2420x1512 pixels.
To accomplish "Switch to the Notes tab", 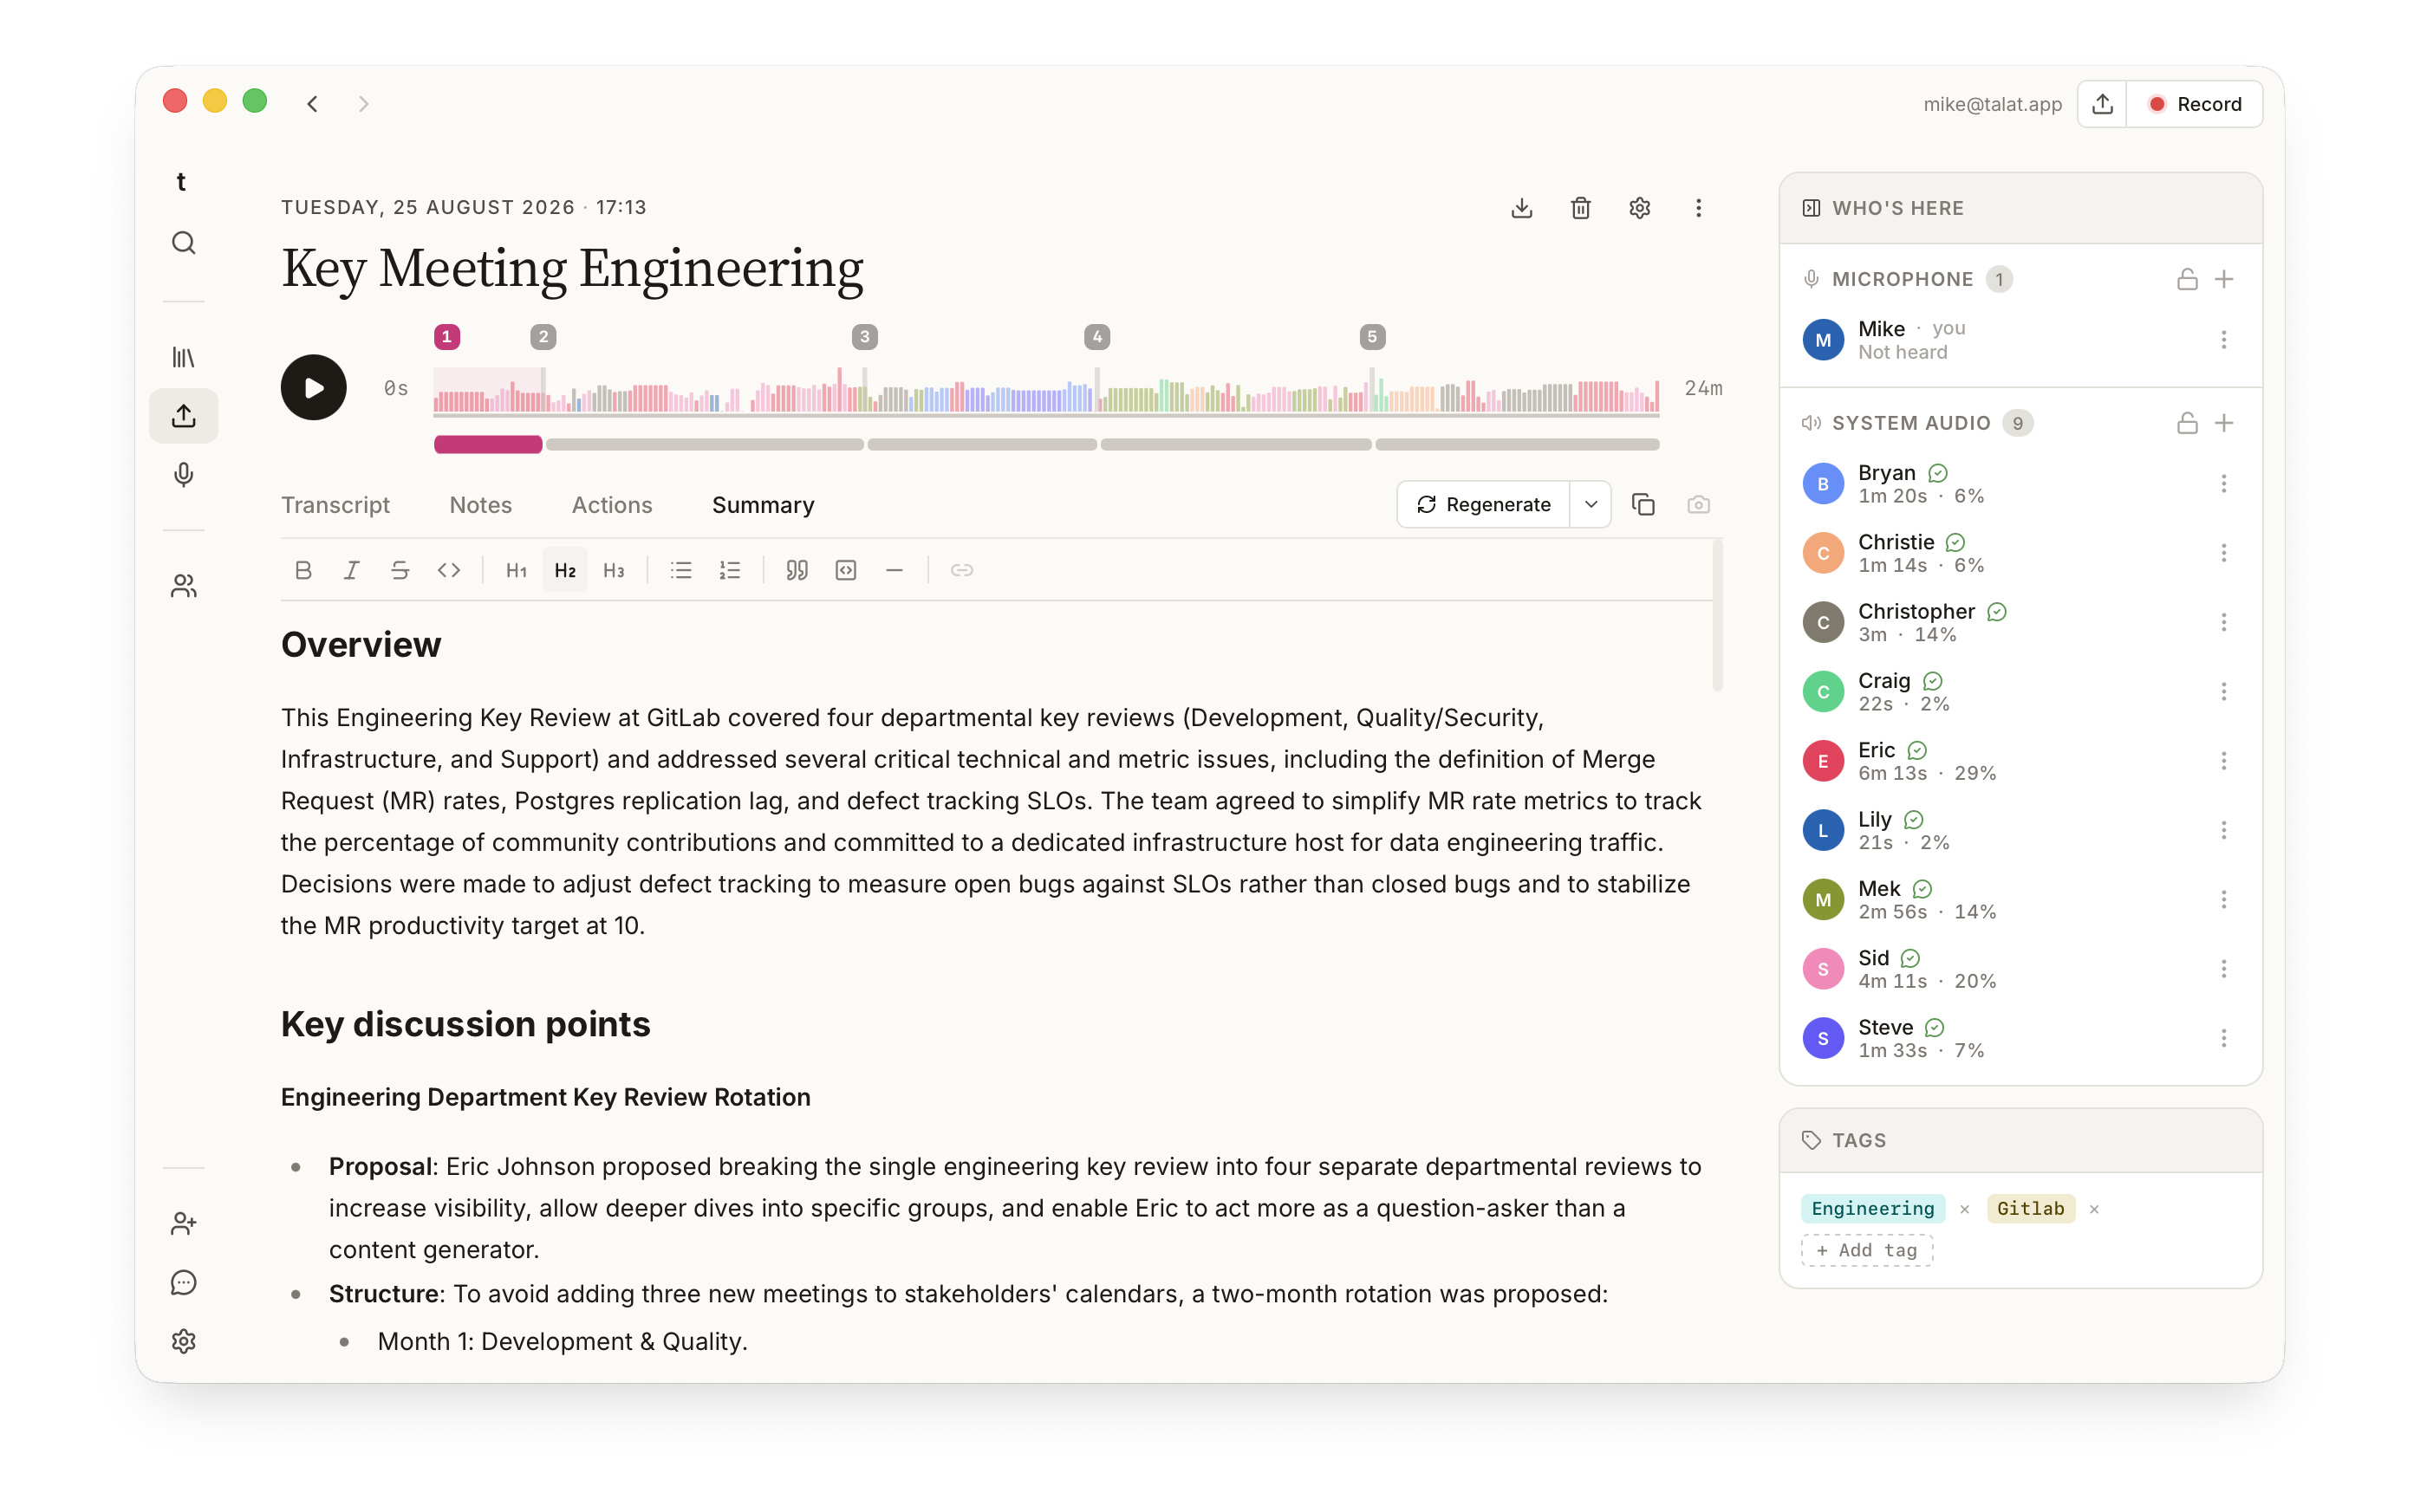I will [481, 505].
